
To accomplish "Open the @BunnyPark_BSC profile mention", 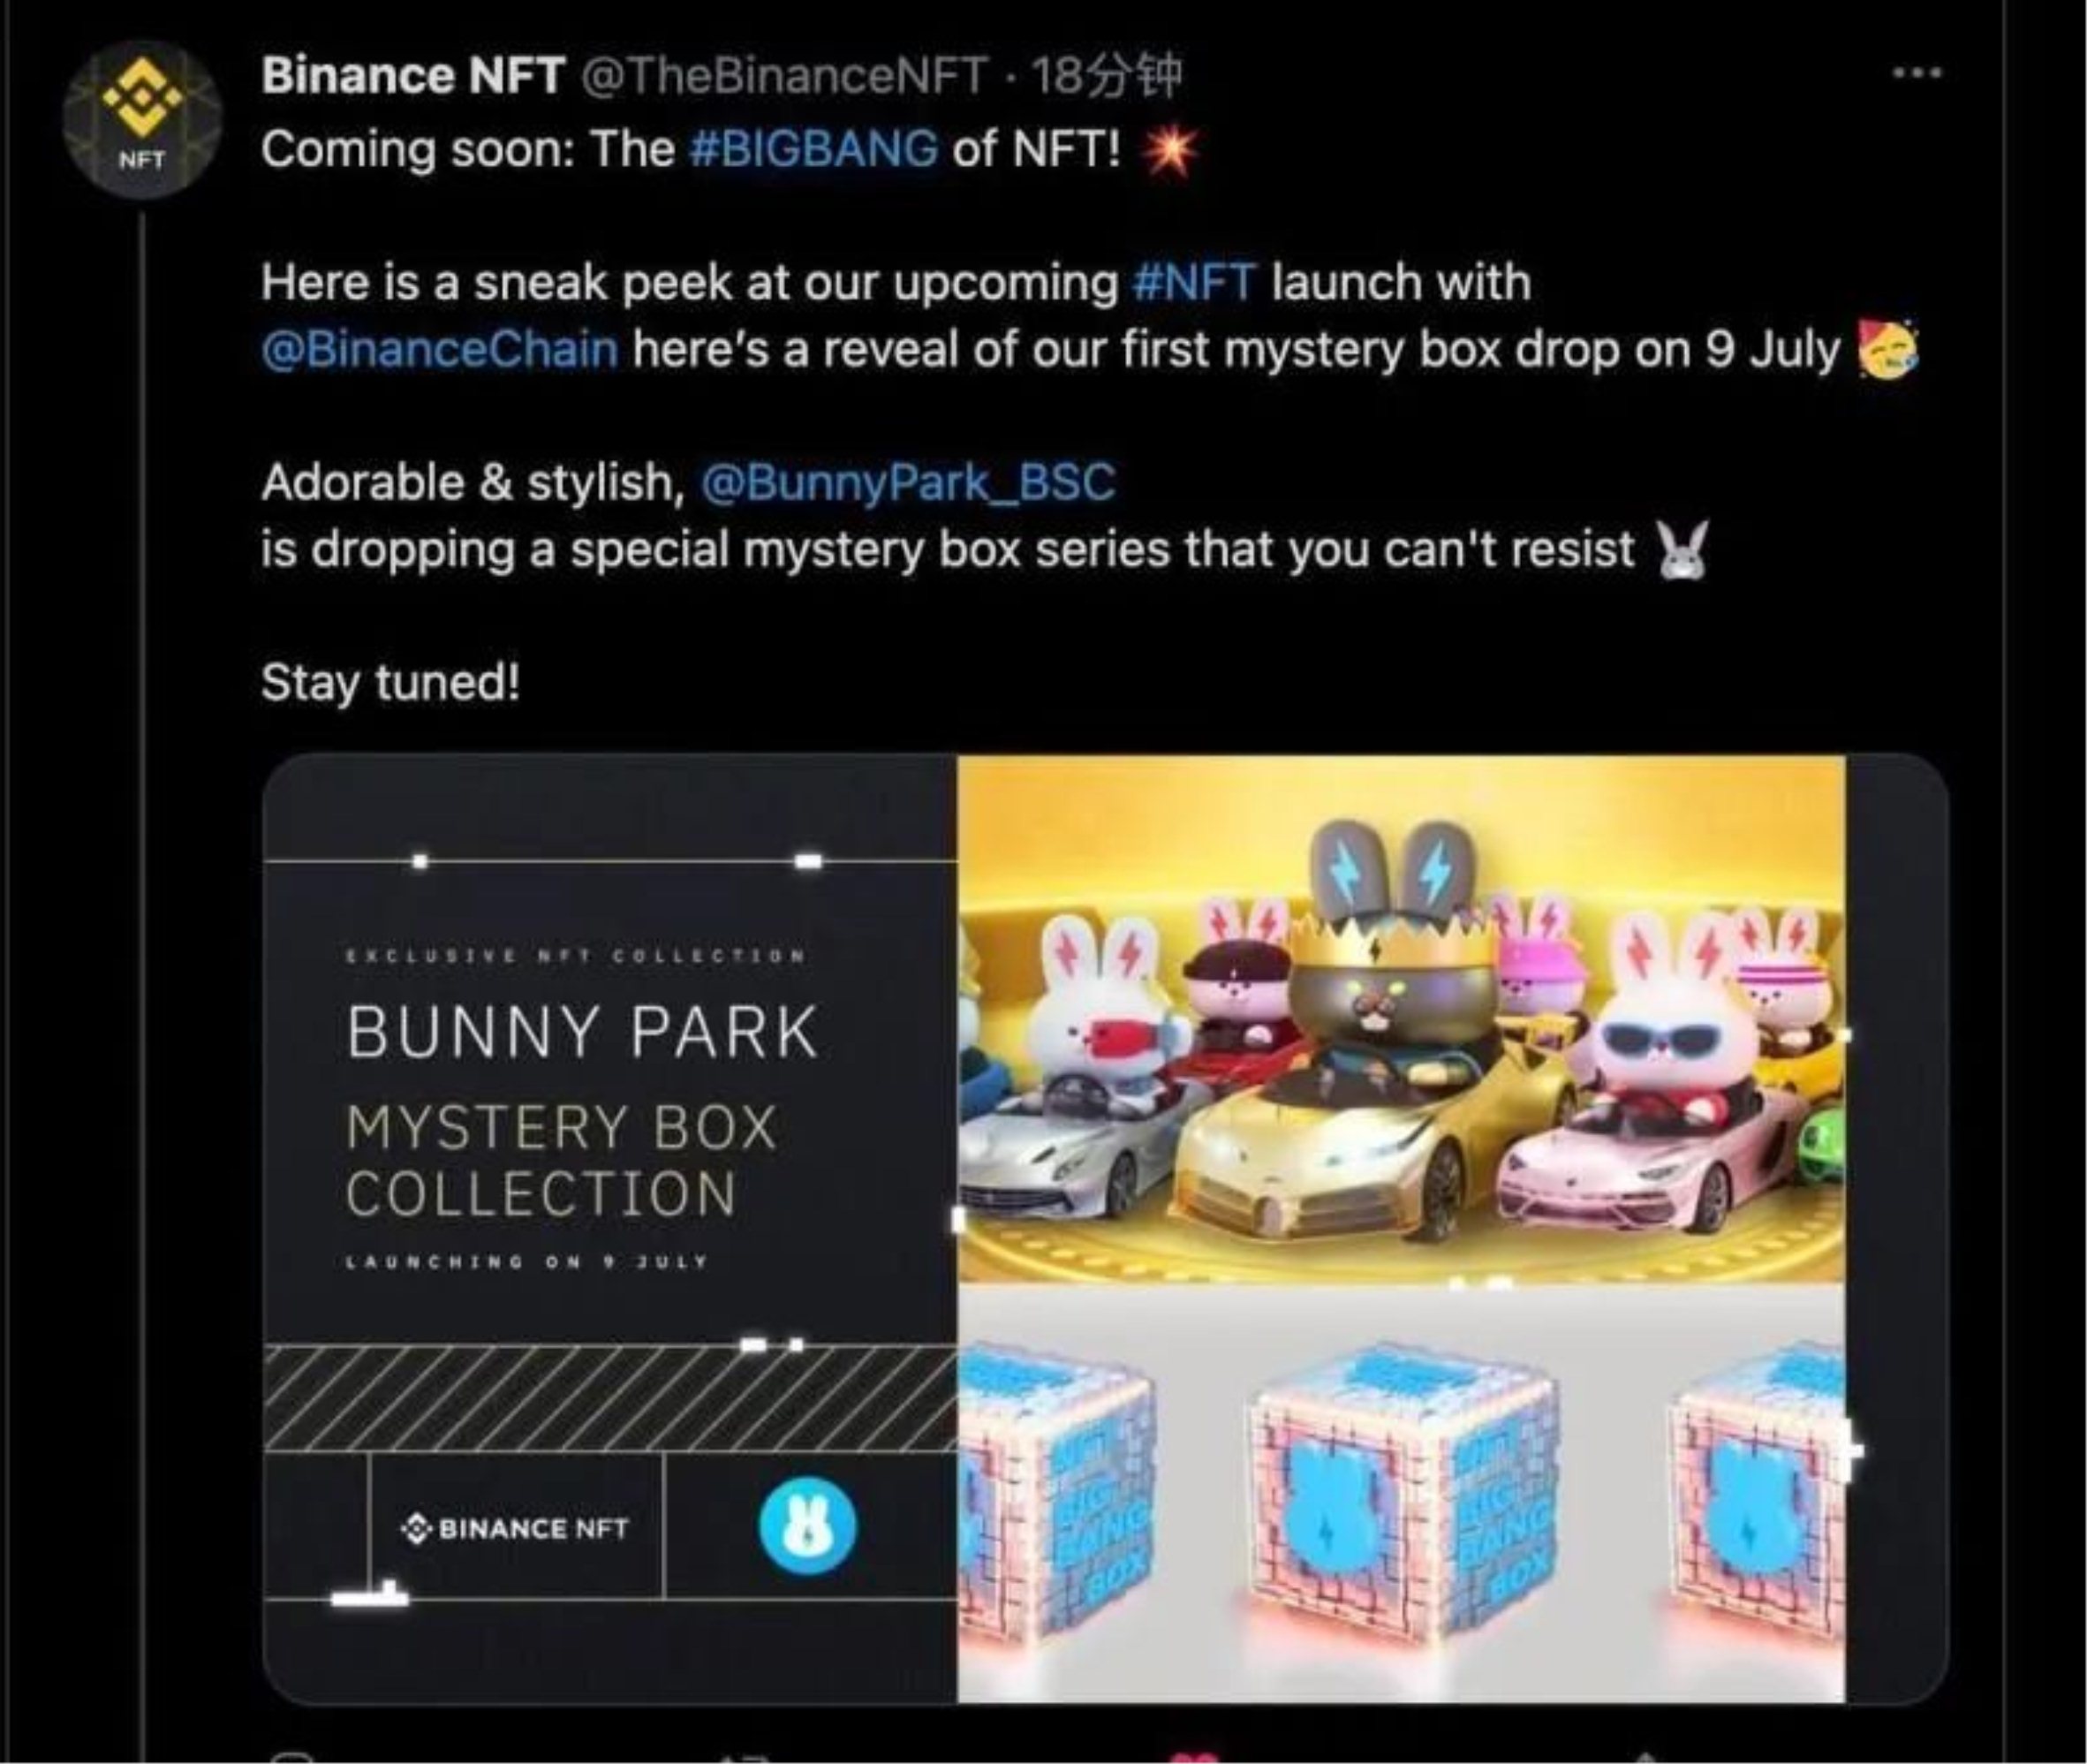I will (x=908, y=484).
